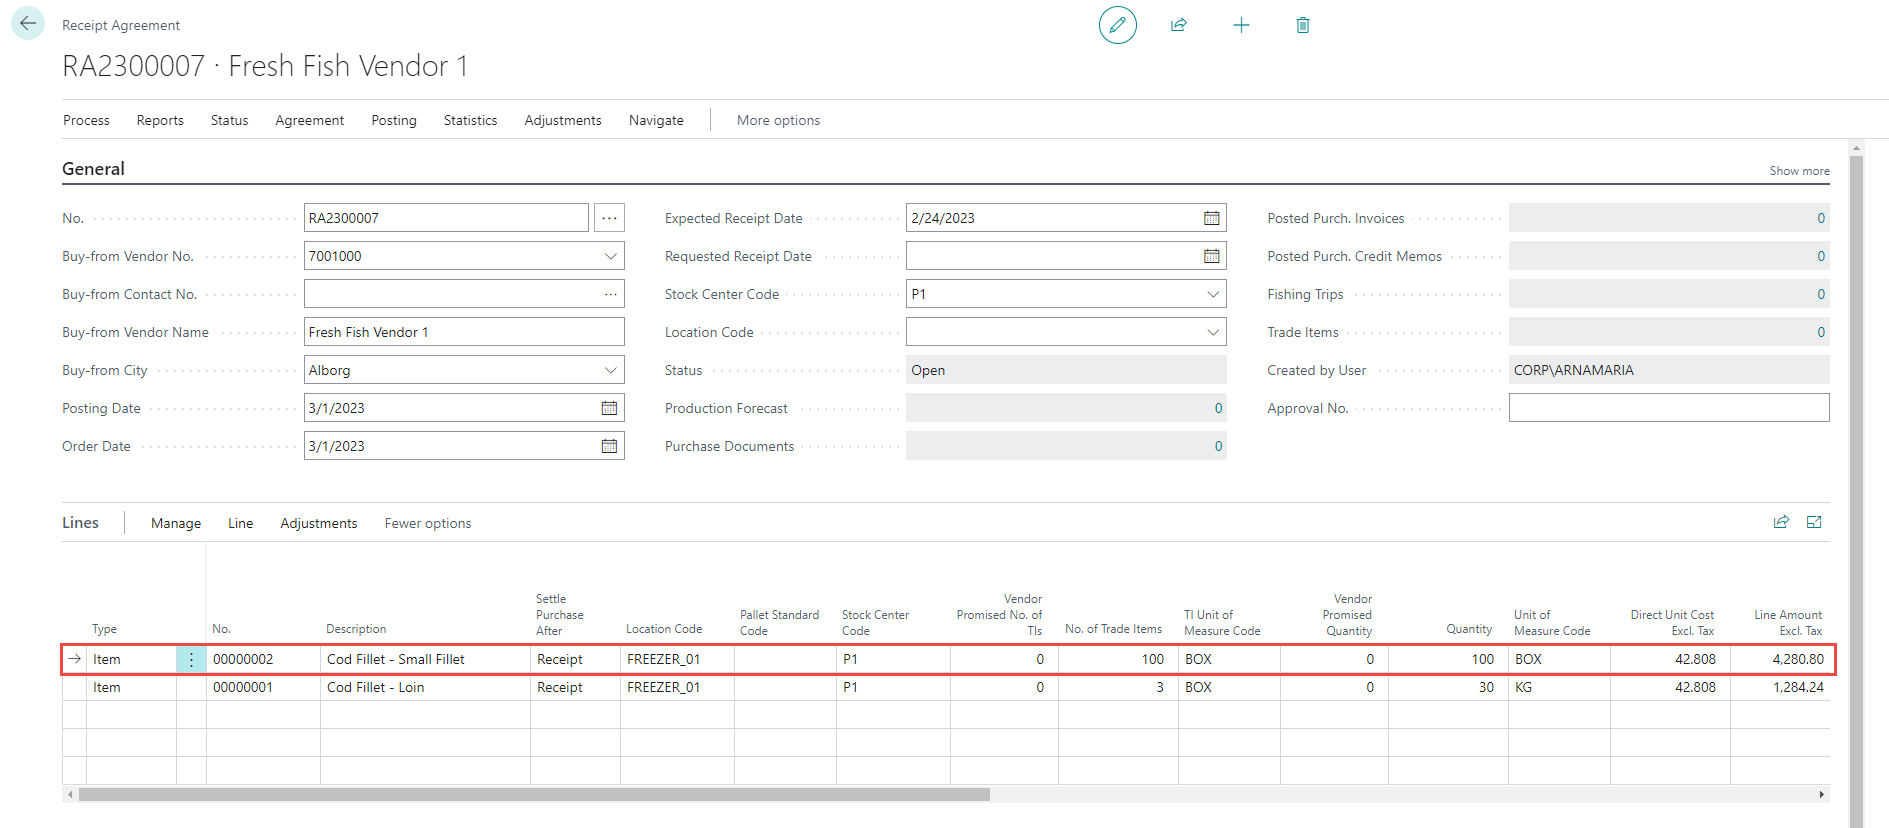
Task: Click the share icon in header
Action: click(x=1179, y=25)
